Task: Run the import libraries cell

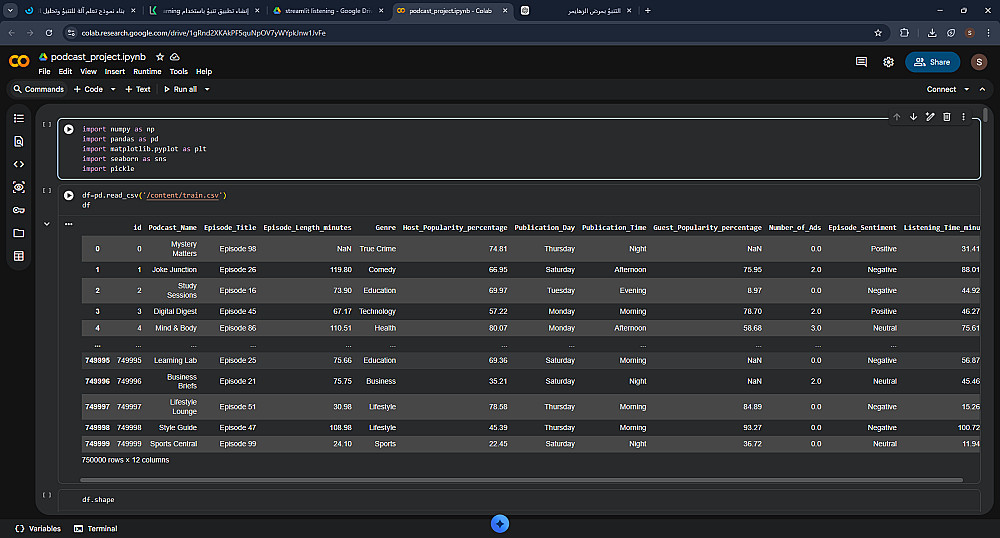Action: (69, 129)
